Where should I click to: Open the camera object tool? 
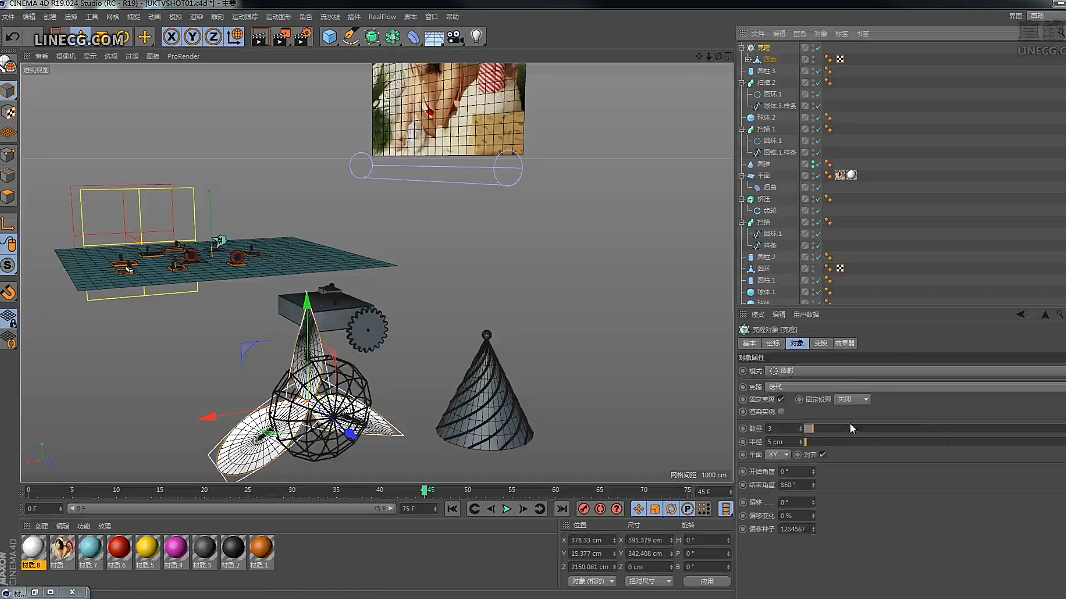click(455, 37)
